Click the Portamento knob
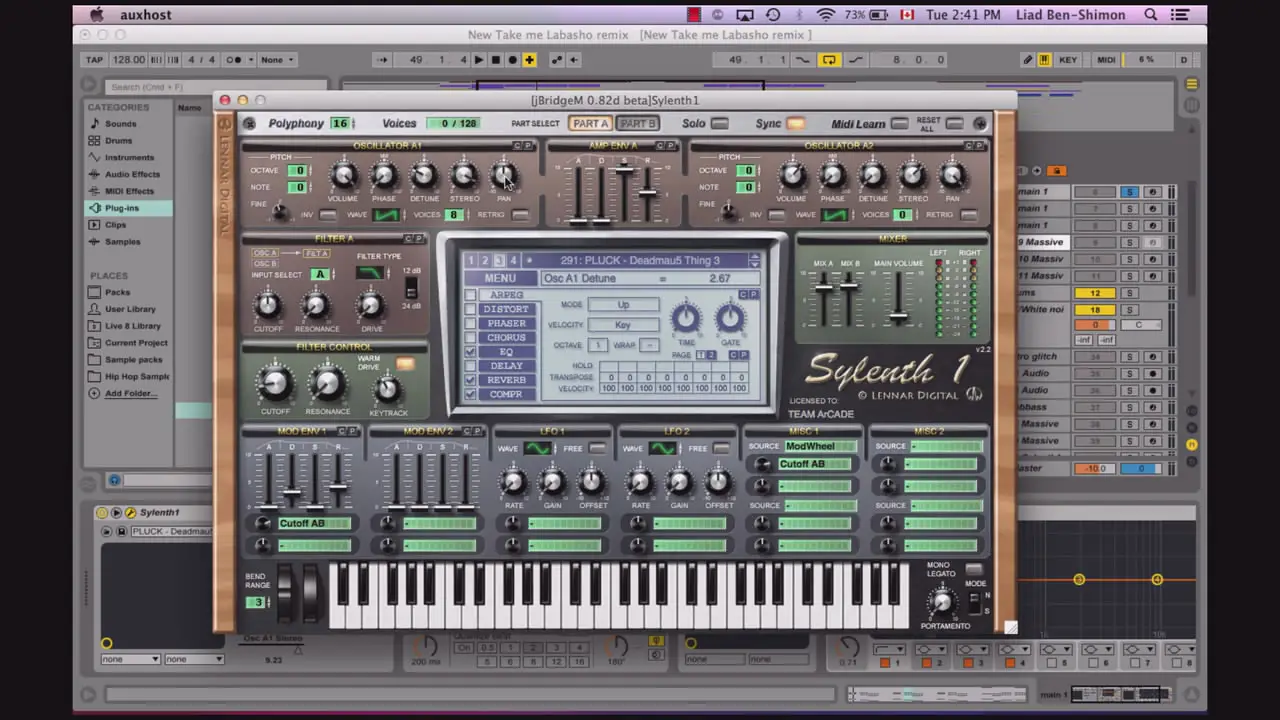The height and width of the screenshot is (720, 1280). [x=940, y=601]
